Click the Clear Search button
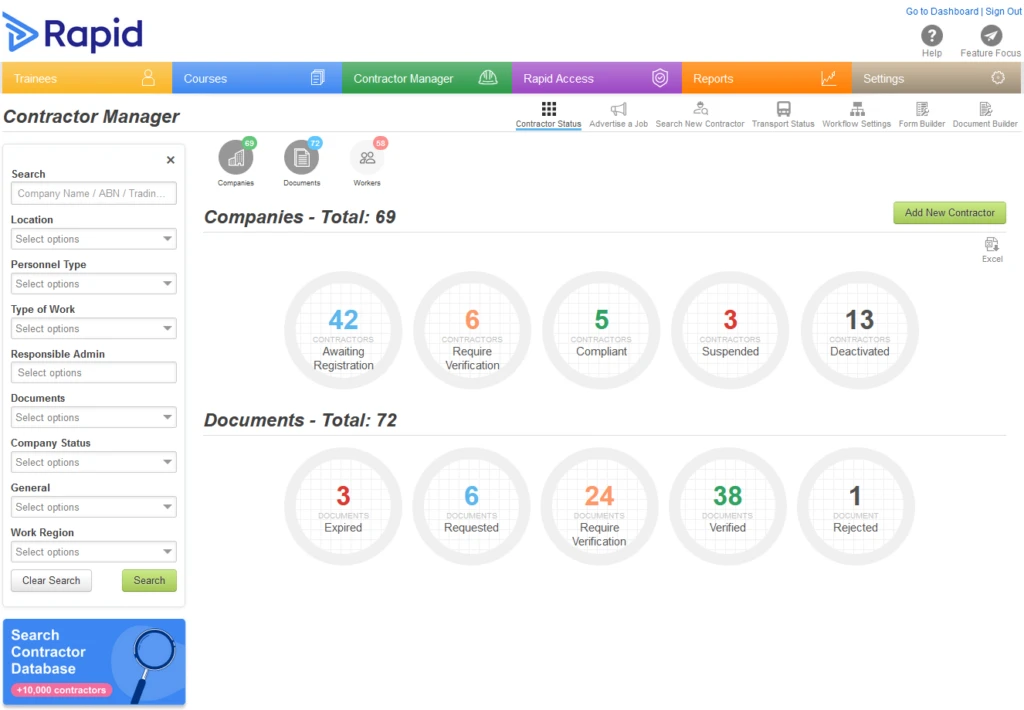Viewport: 1024px width, 710px height. click(x=51, y=581)
